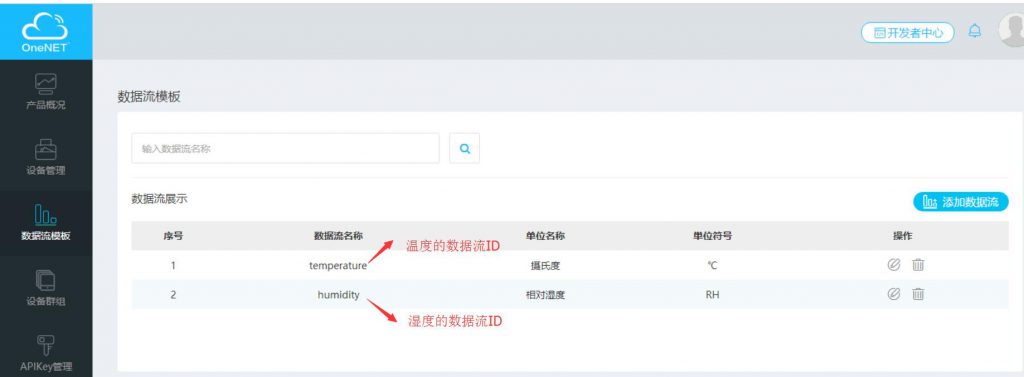The image size is (1024, 377).
Task: Click the 单位符号 column header
Action: pyautogui.click(x=712, y=236)
